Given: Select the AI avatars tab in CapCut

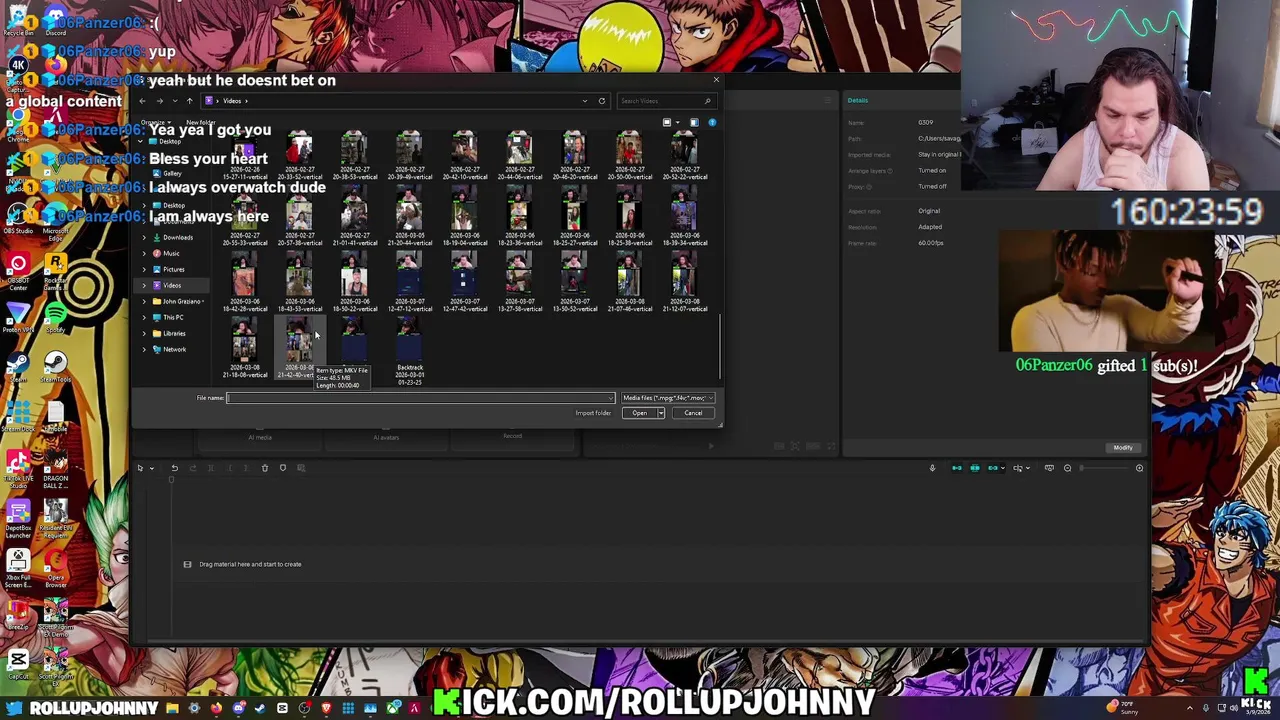Looking at the screenshot, I should tap(386, 437).
